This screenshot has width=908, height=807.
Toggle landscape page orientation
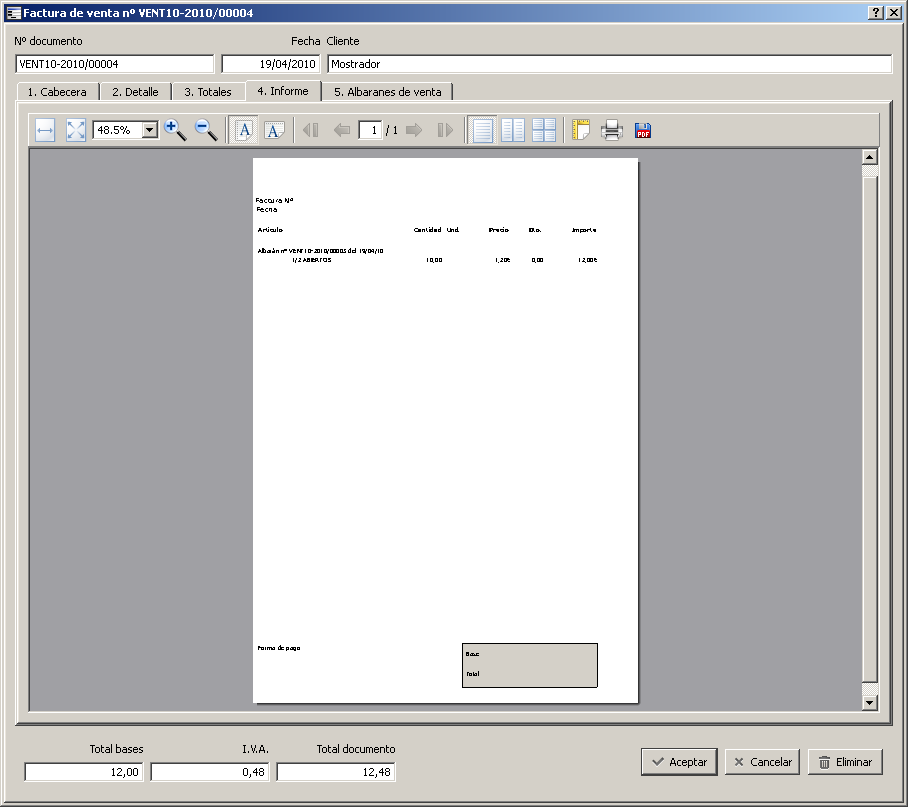click(275, 130)
